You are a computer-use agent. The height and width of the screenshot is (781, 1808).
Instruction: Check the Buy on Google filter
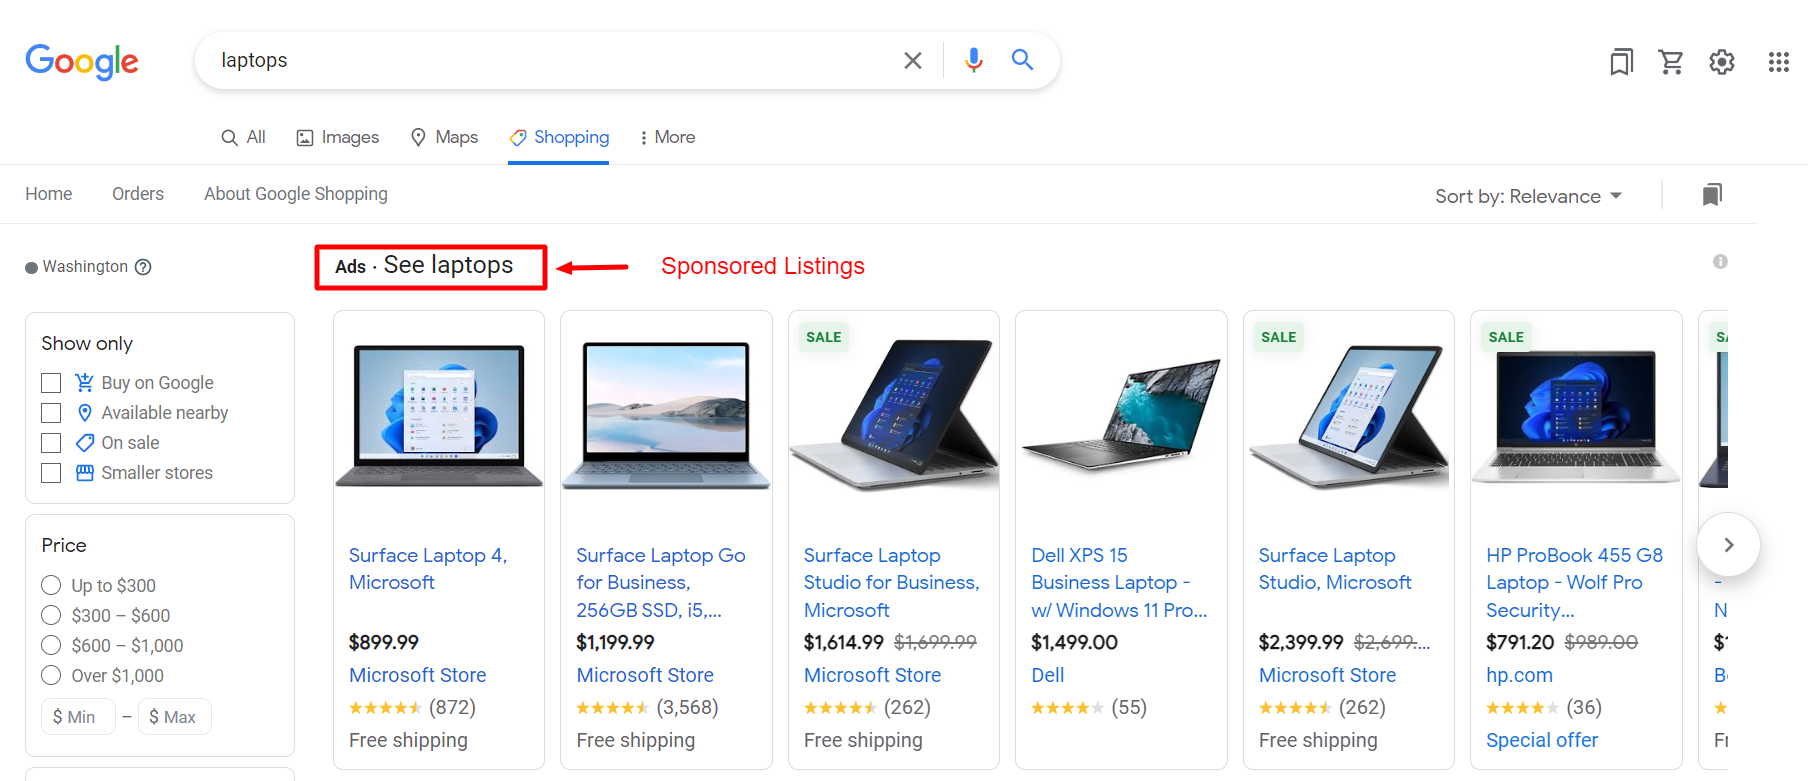pyautogui.click(x=51, y=383)
